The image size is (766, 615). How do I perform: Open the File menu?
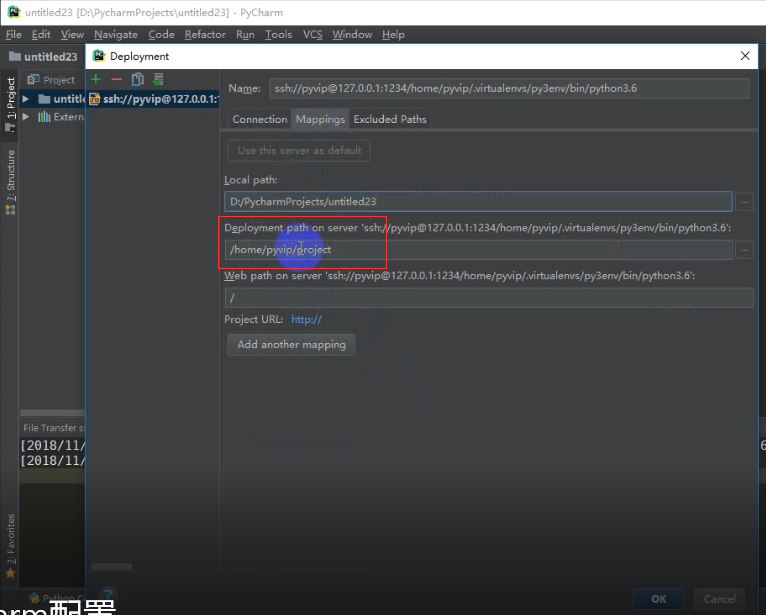13,34
